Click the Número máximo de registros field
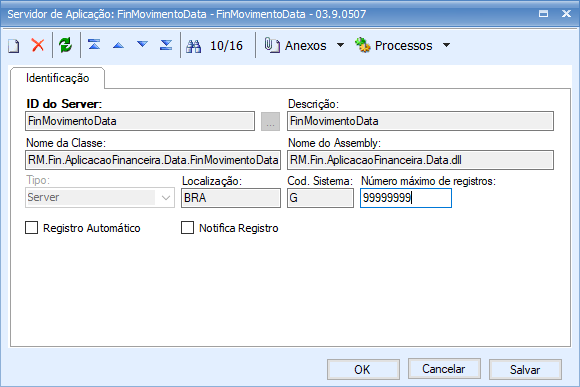Screen dimensions: 580x387 pos(406,198)
